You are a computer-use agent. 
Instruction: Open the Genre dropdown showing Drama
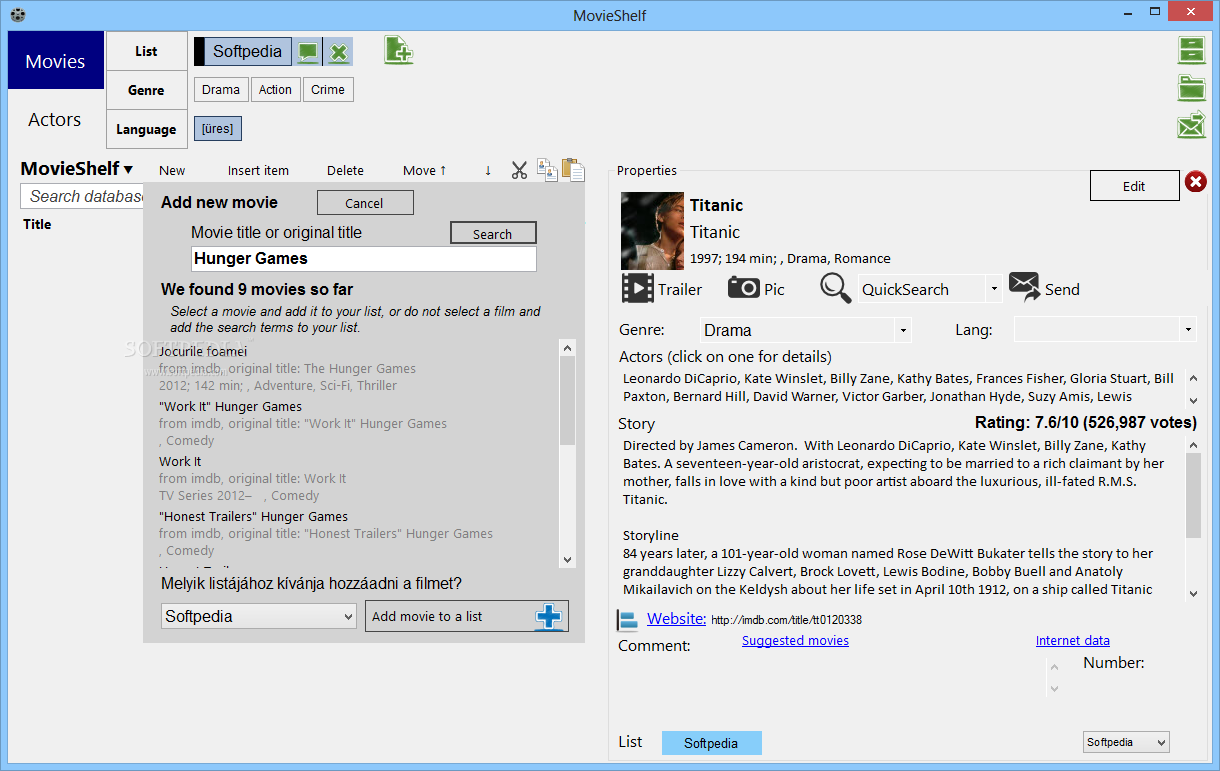coord(903,330)
